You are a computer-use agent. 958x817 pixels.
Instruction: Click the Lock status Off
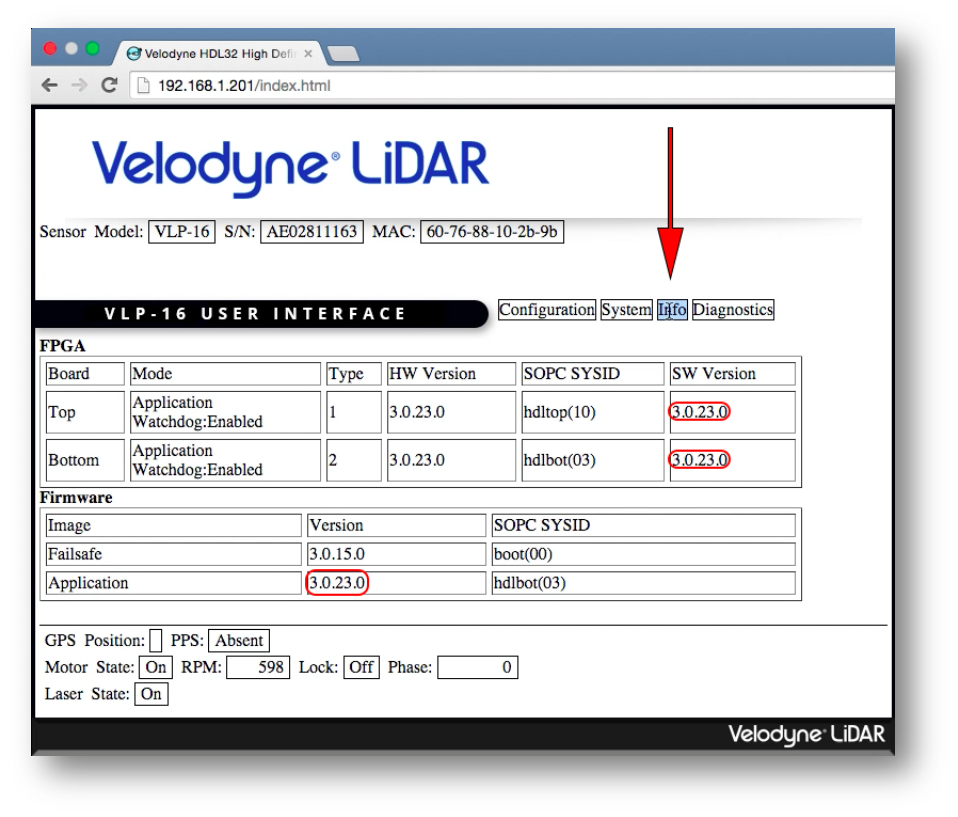(361, 667)
